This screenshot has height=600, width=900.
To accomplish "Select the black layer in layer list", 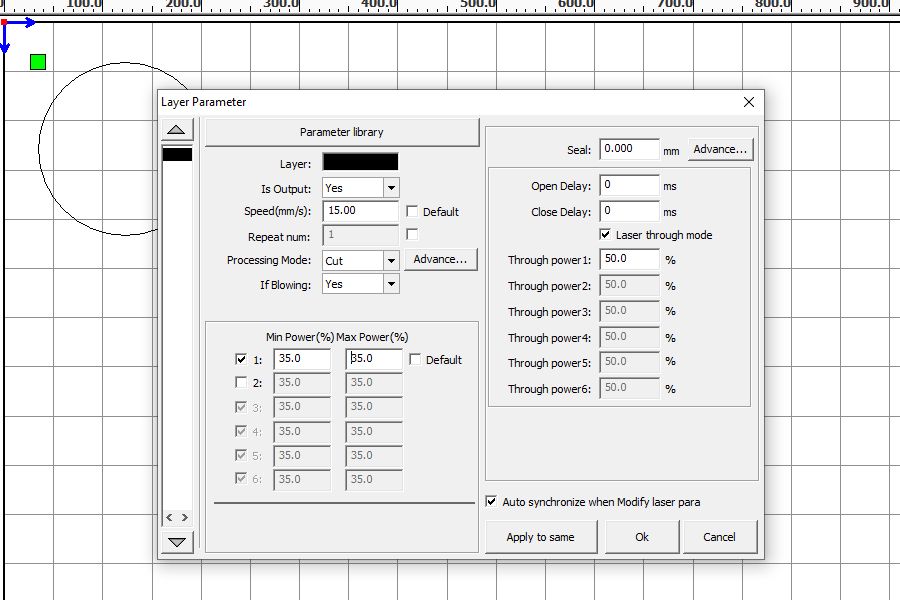I will point(177,154).
